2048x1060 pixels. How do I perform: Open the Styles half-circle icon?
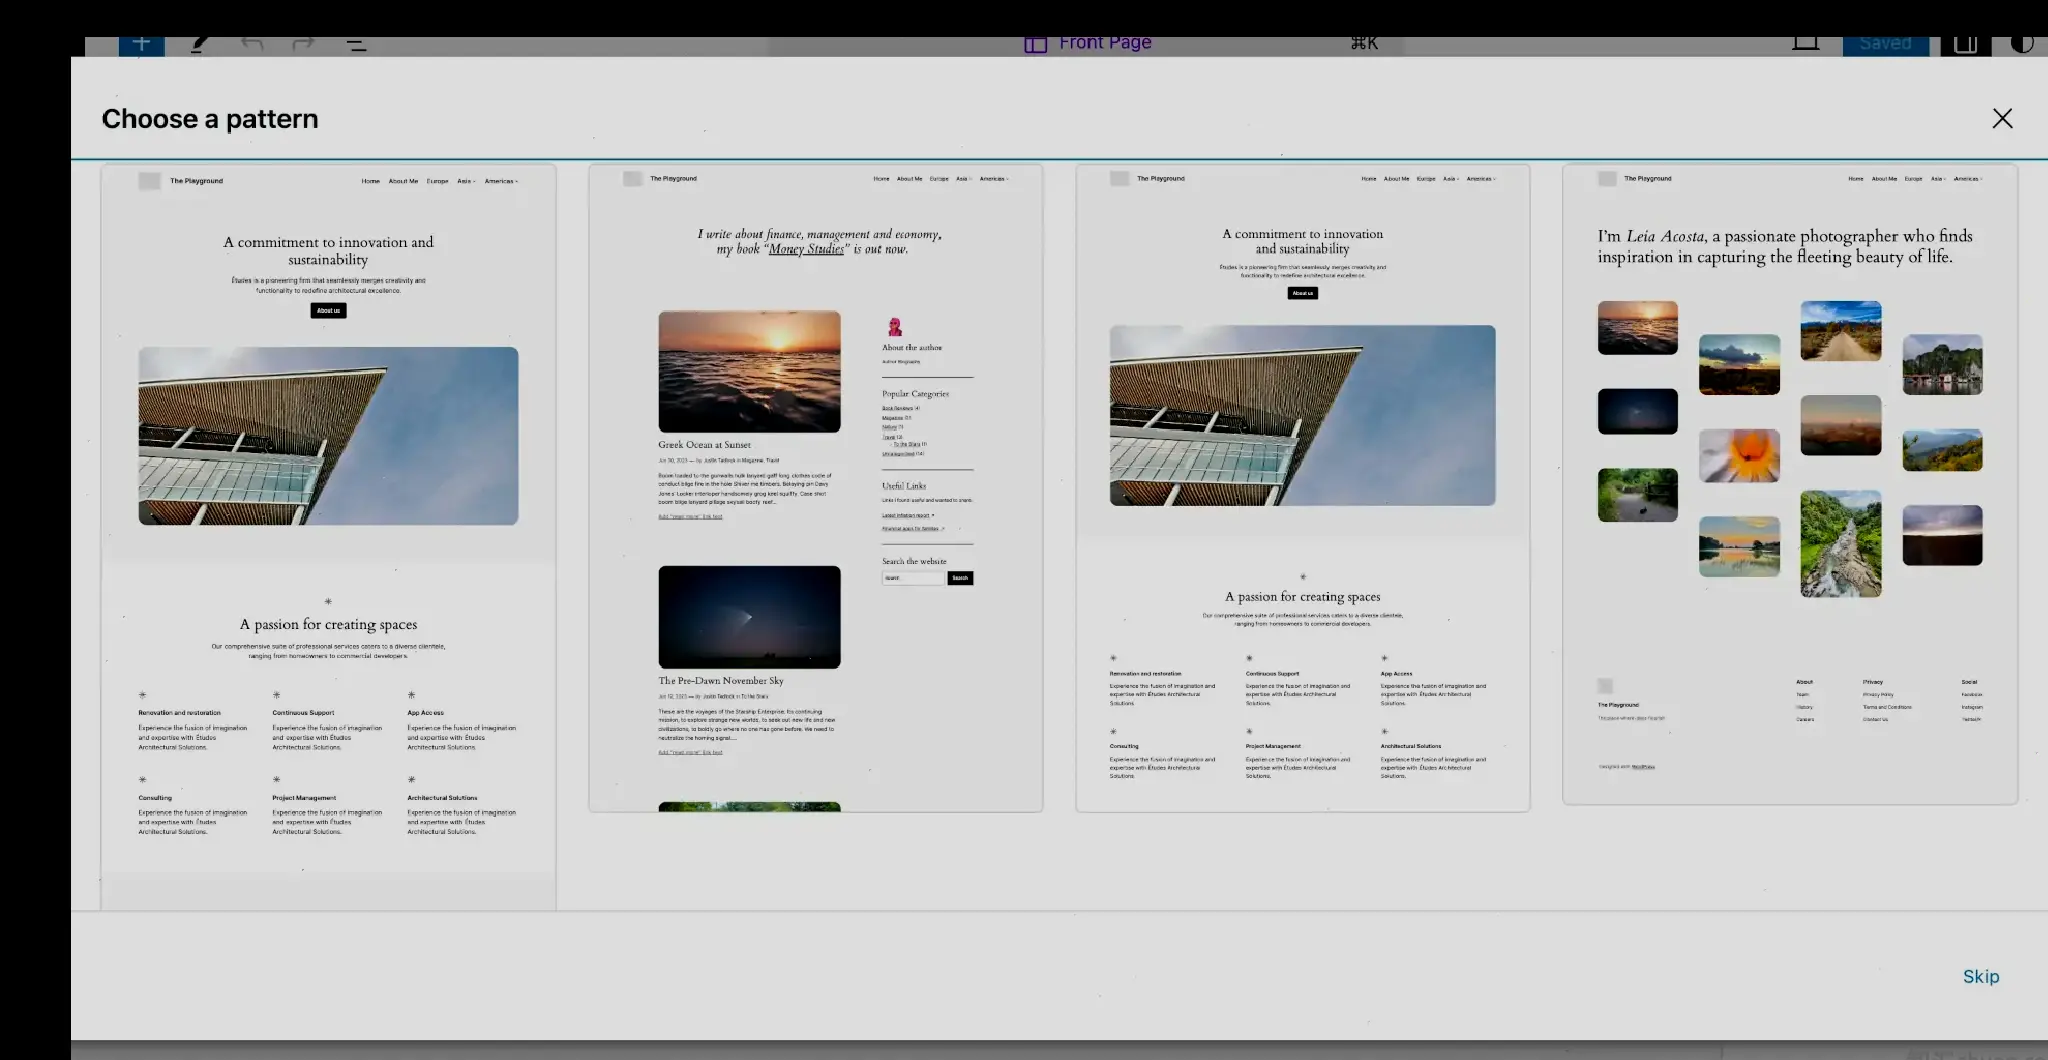coord(2022,44)
